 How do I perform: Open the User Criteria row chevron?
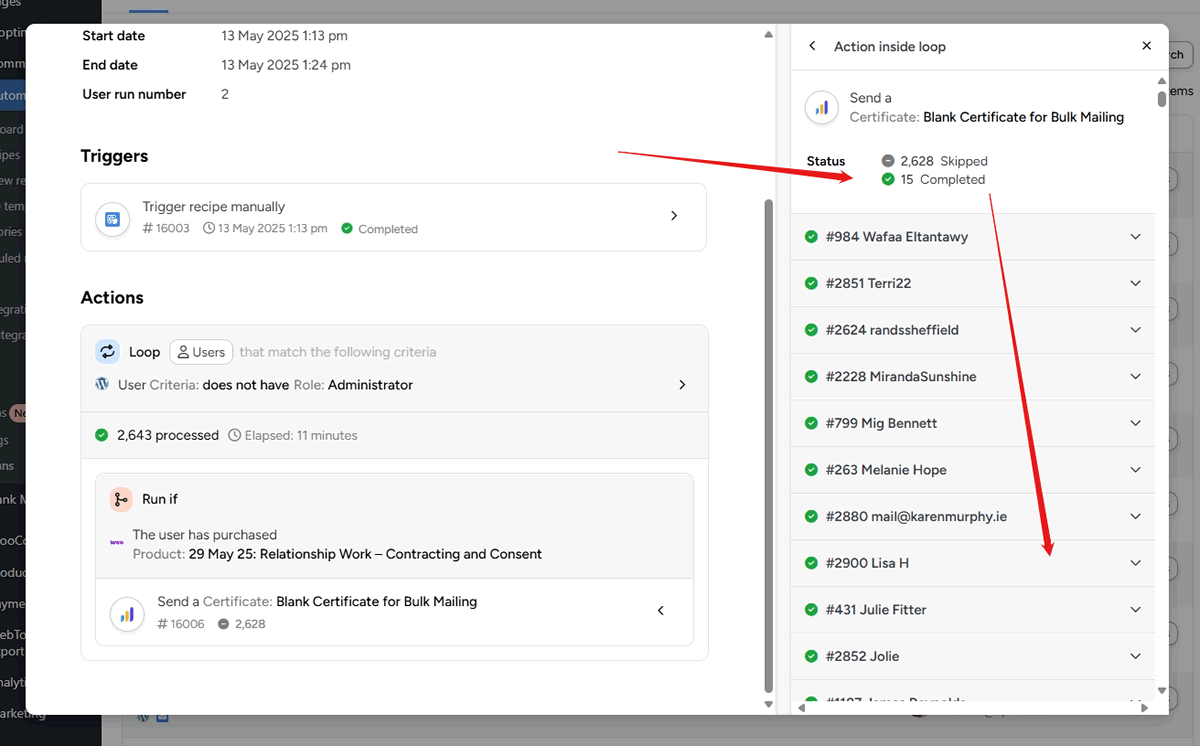pos(682,385)
